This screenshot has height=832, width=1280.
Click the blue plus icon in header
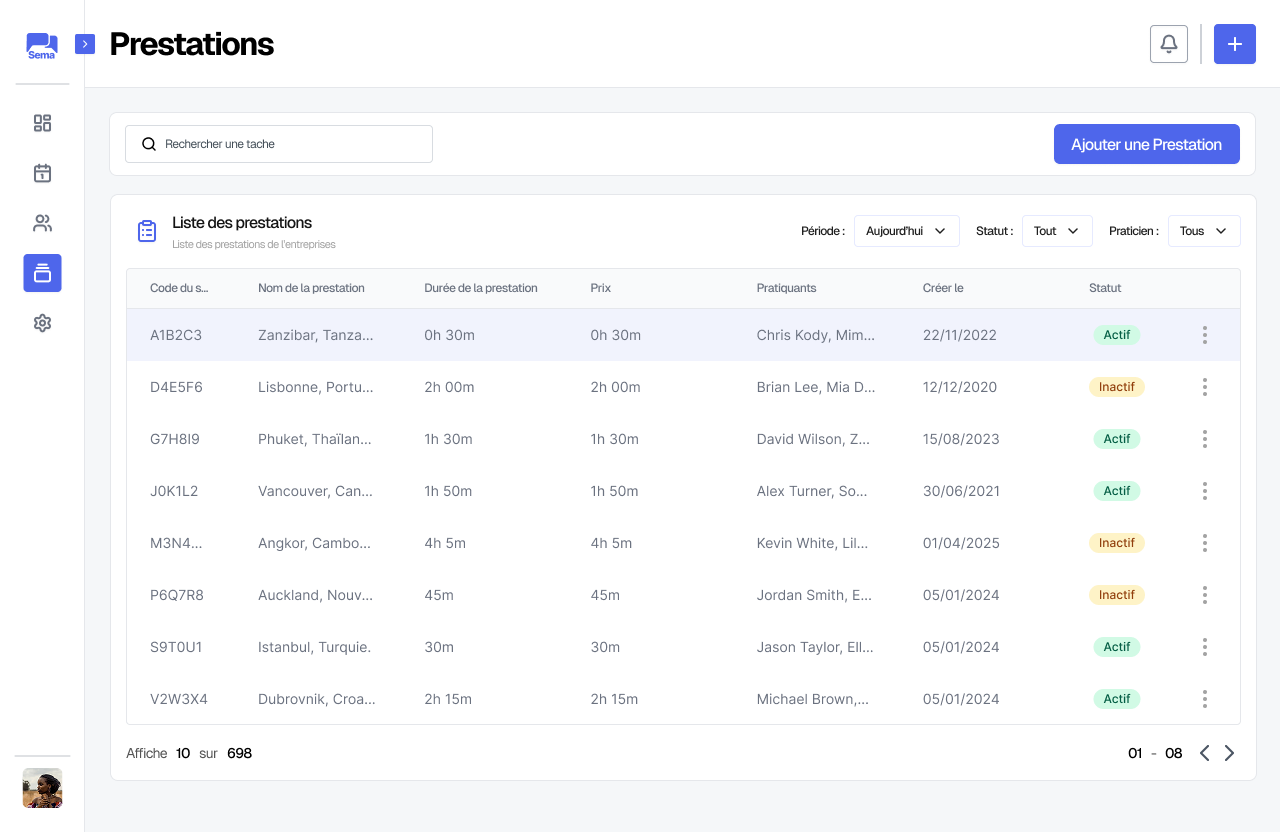(1234, 44)
